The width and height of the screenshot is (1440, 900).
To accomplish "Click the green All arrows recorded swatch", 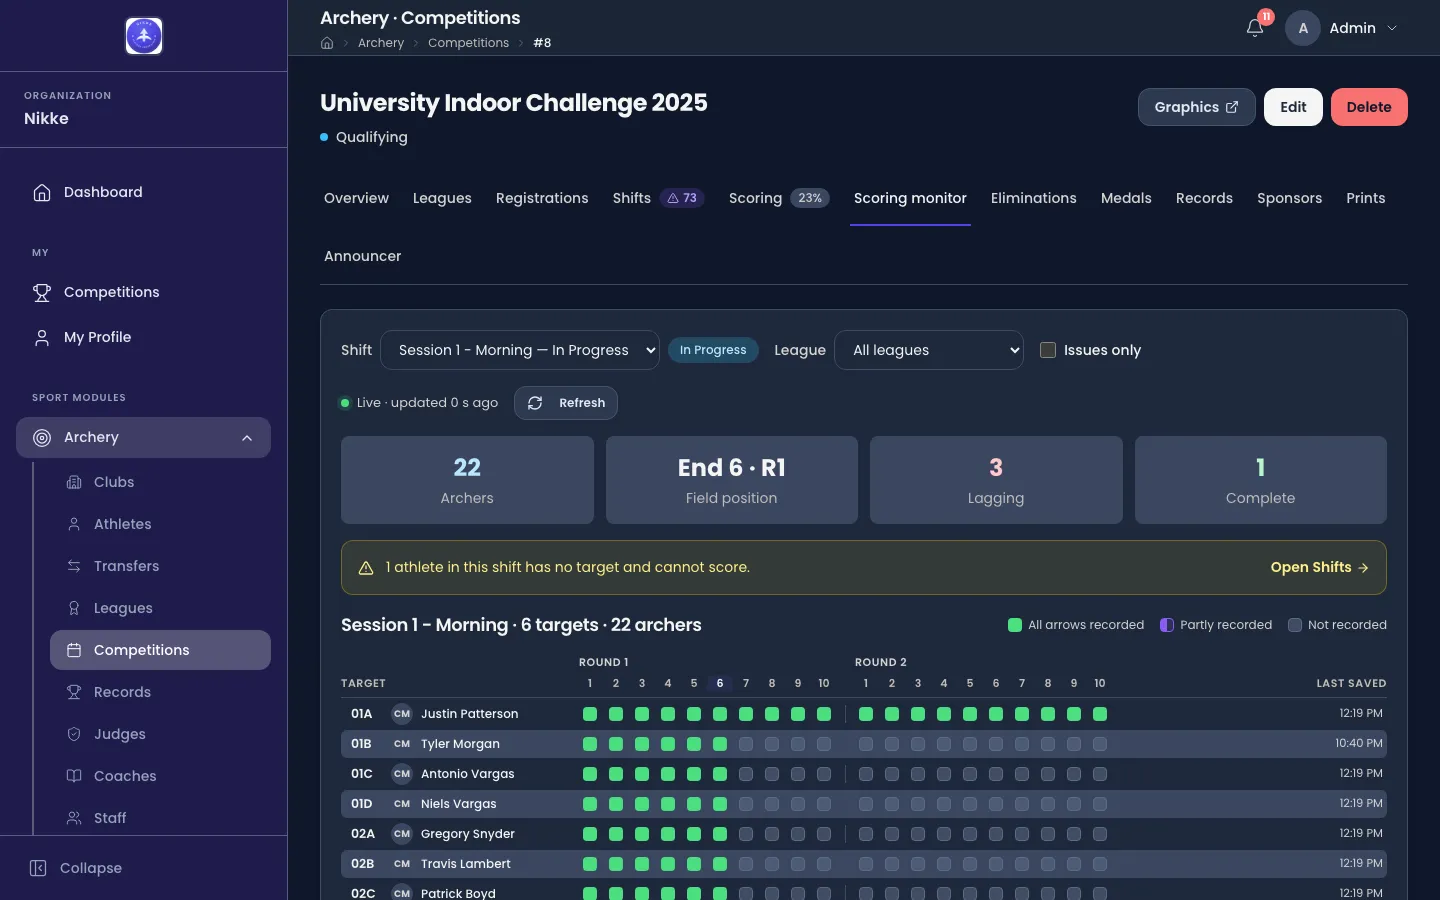I will click(x=1015, y=625).
